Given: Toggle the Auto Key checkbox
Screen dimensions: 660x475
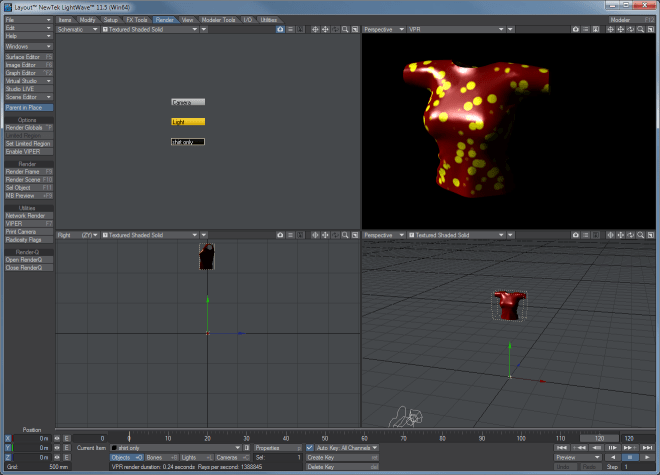Looking at the screenshot, I should pos(310,448).
